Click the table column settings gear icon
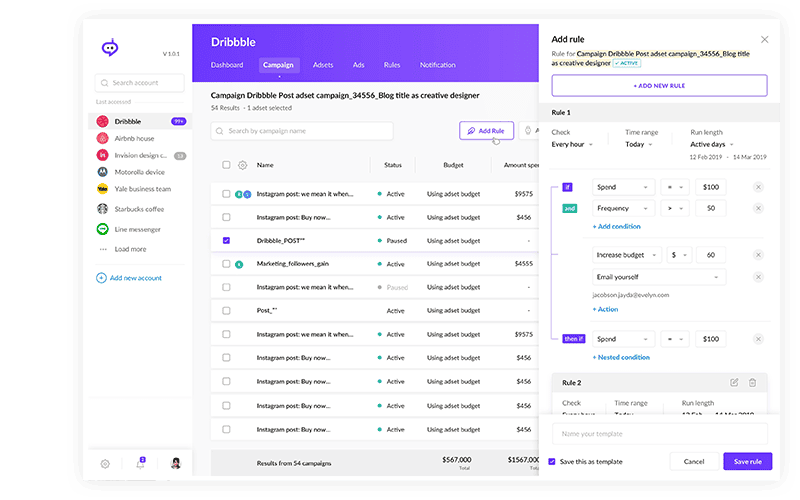The height and width of the screenshot is (500, 800). 242,165
